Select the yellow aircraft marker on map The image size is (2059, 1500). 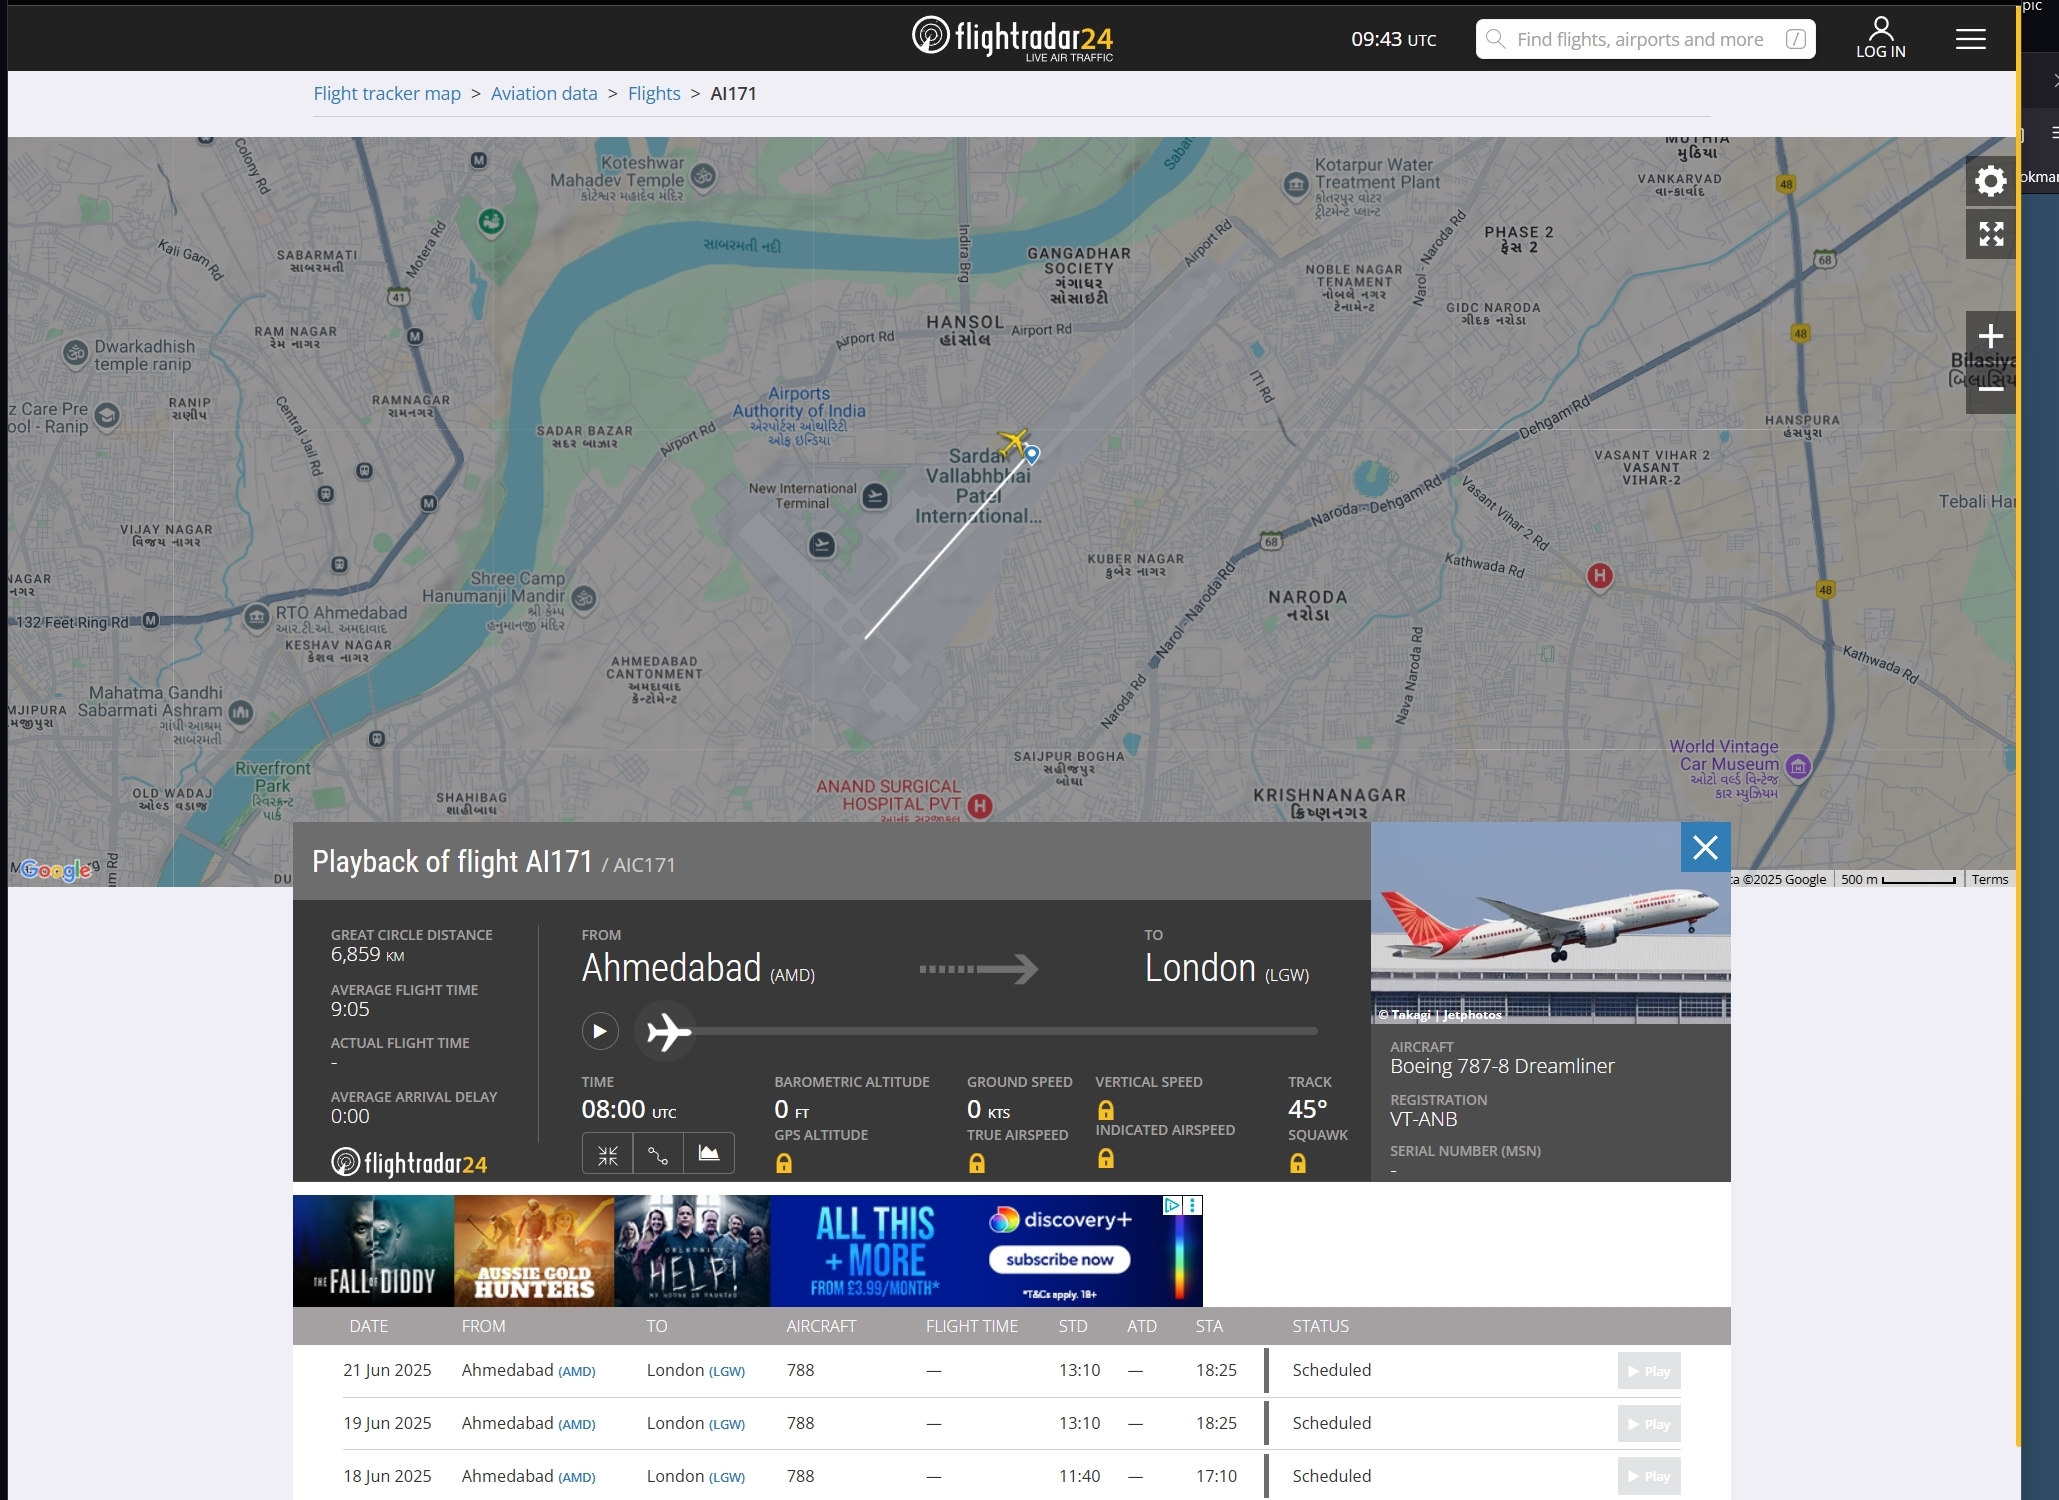tap(1013, 441)
